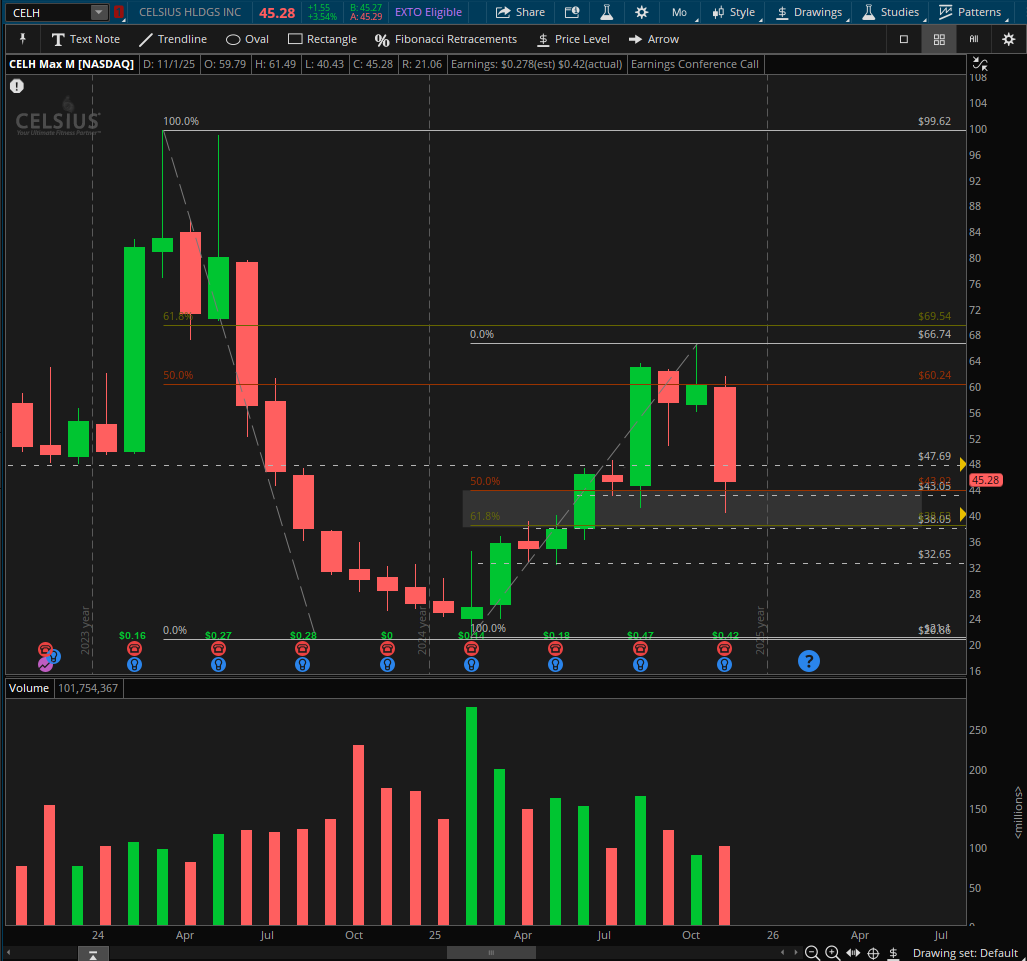Select the Trendline drawing tool
The image size is (1027, 961).
tap(172, 39)
